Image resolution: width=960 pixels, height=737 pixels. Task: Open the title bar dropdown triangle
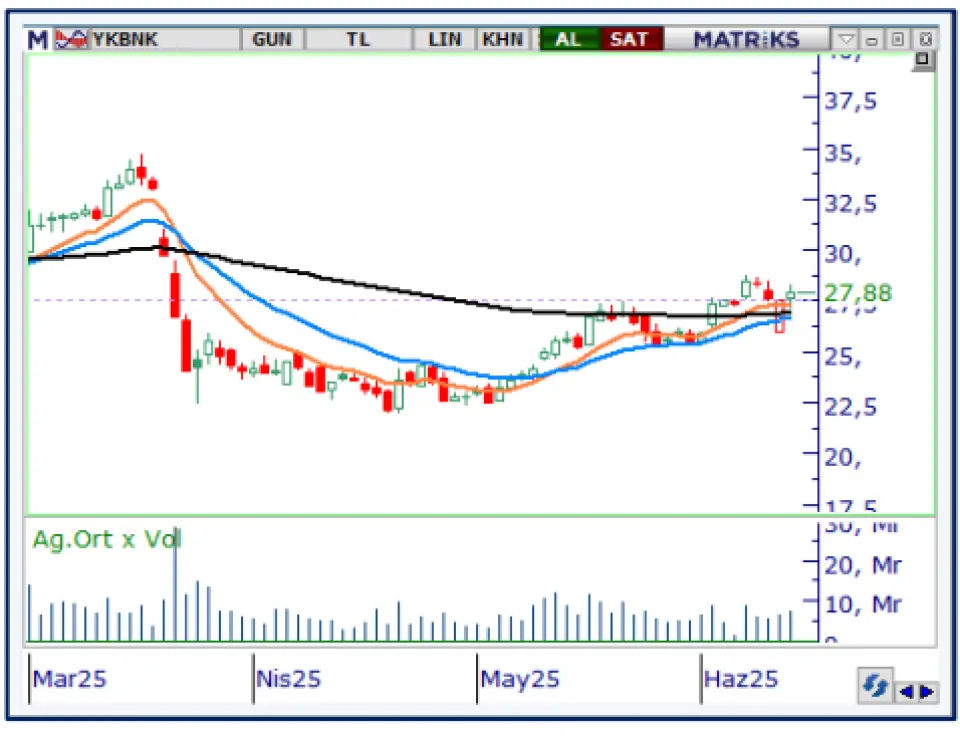tap(846, 40)
